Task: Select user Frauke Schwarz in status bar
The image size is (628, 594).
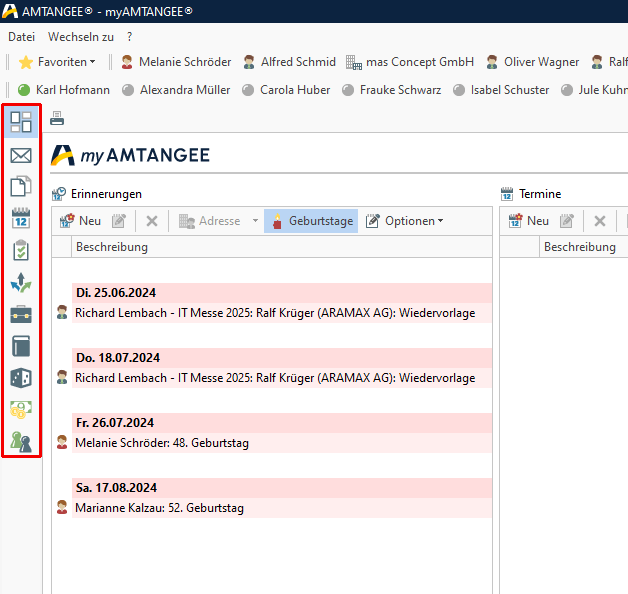Action: tap(391, 90)
